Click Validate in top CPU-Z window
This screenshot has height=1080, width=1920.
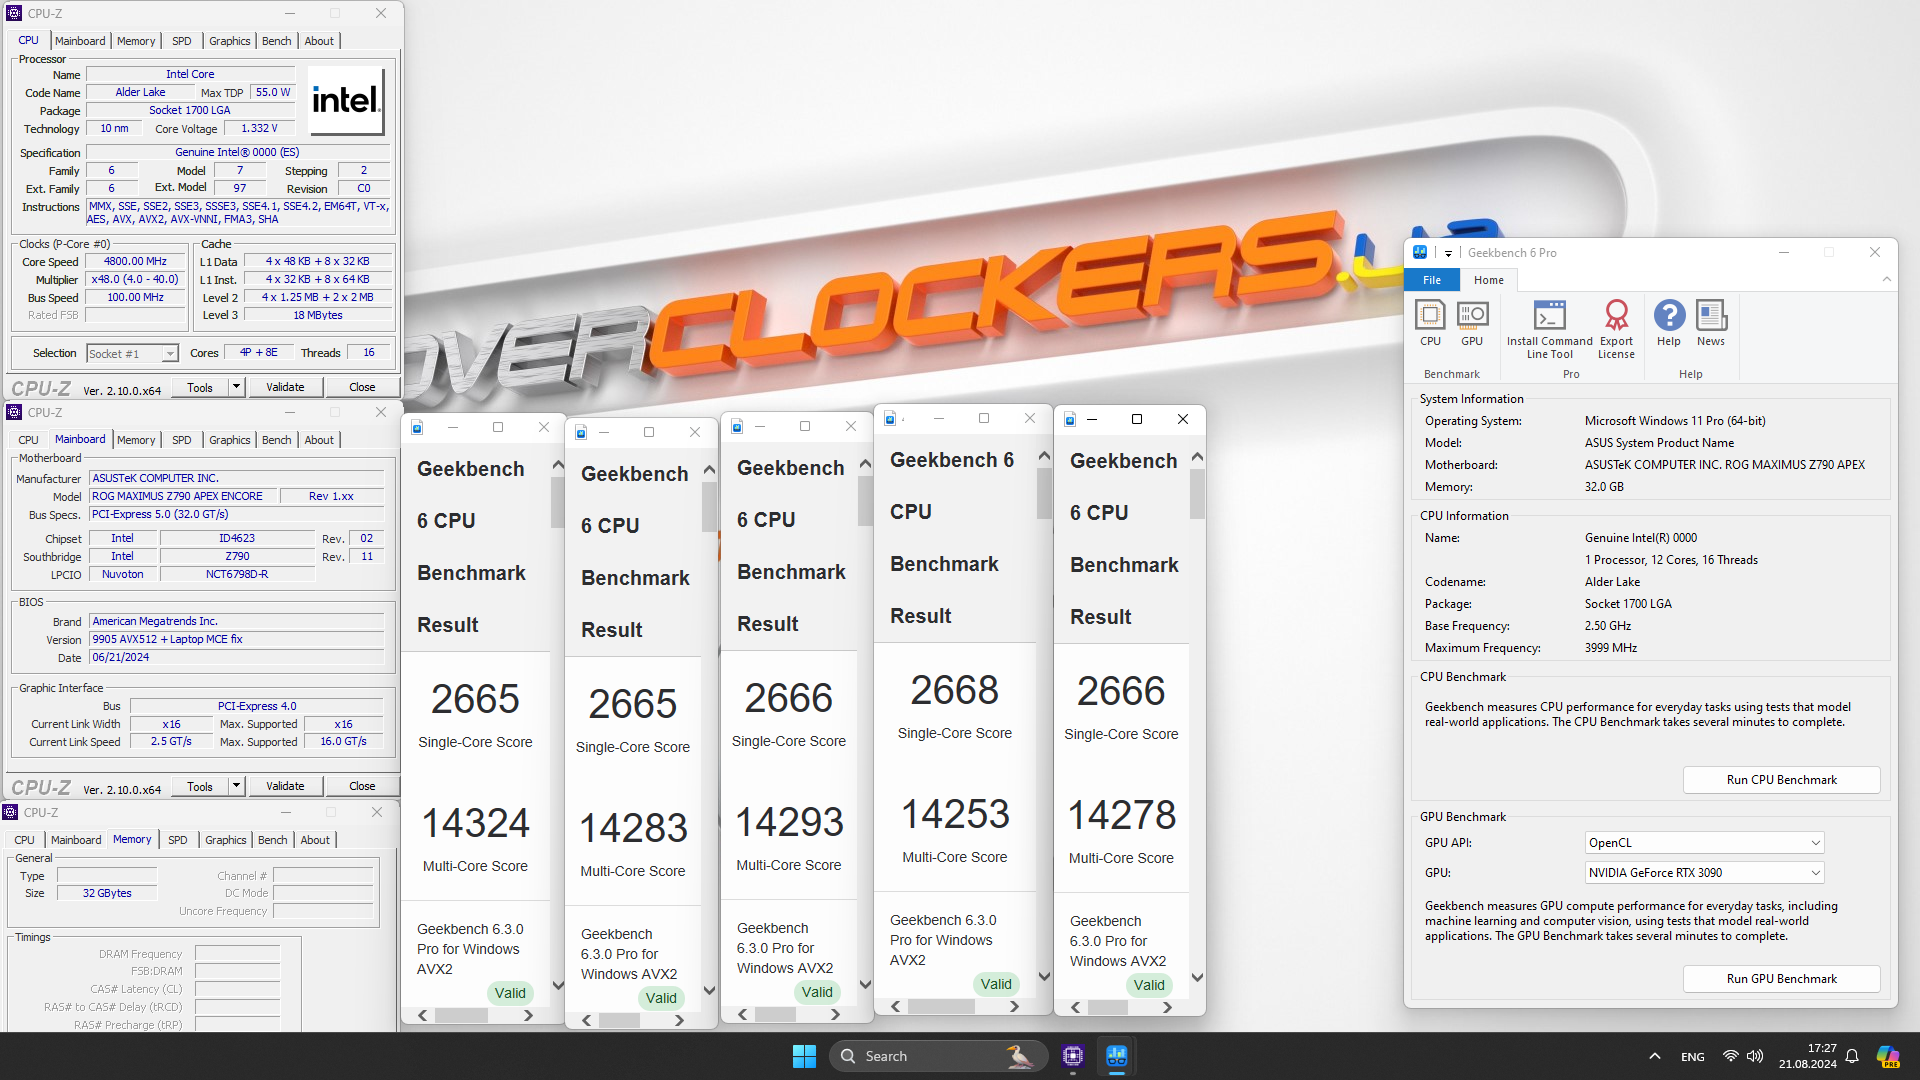coord(285,387)
